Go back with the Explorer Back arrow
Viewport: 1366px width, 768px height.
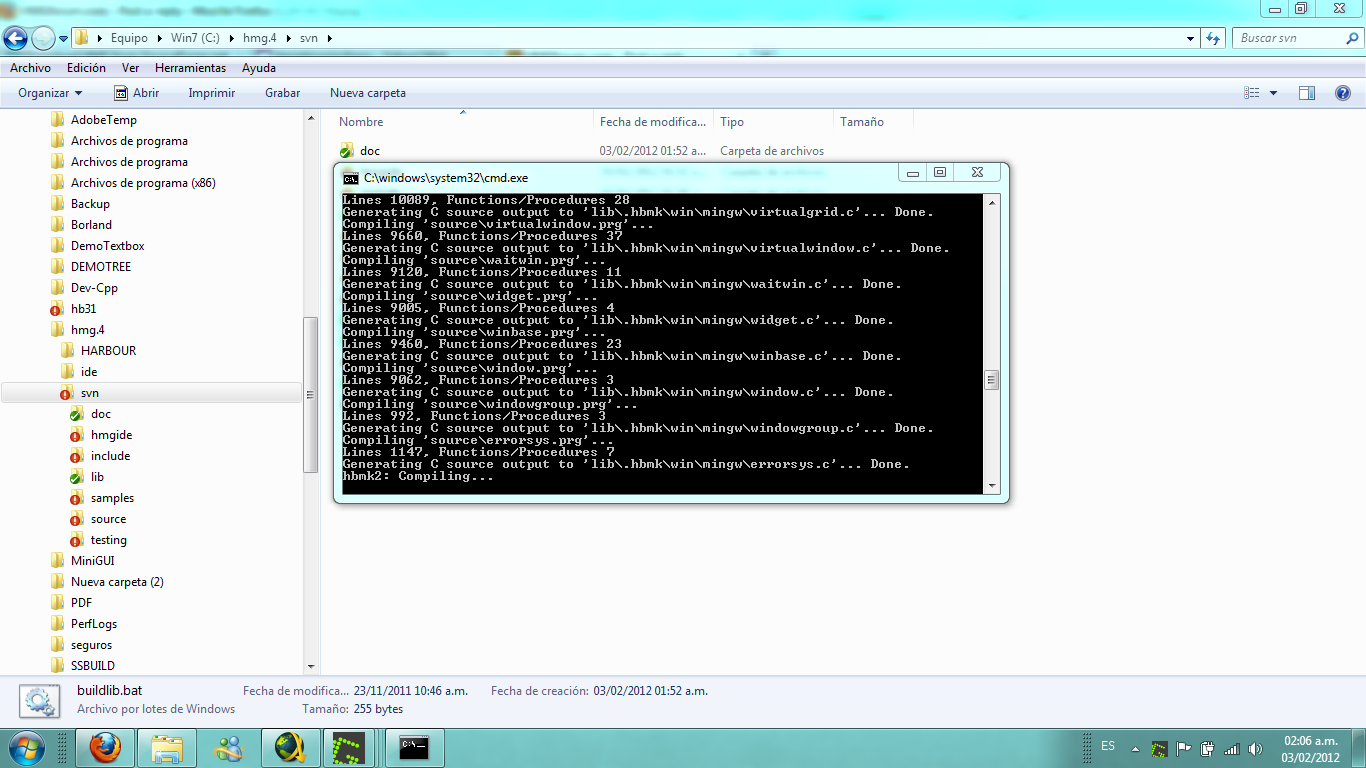pos(15,38)
